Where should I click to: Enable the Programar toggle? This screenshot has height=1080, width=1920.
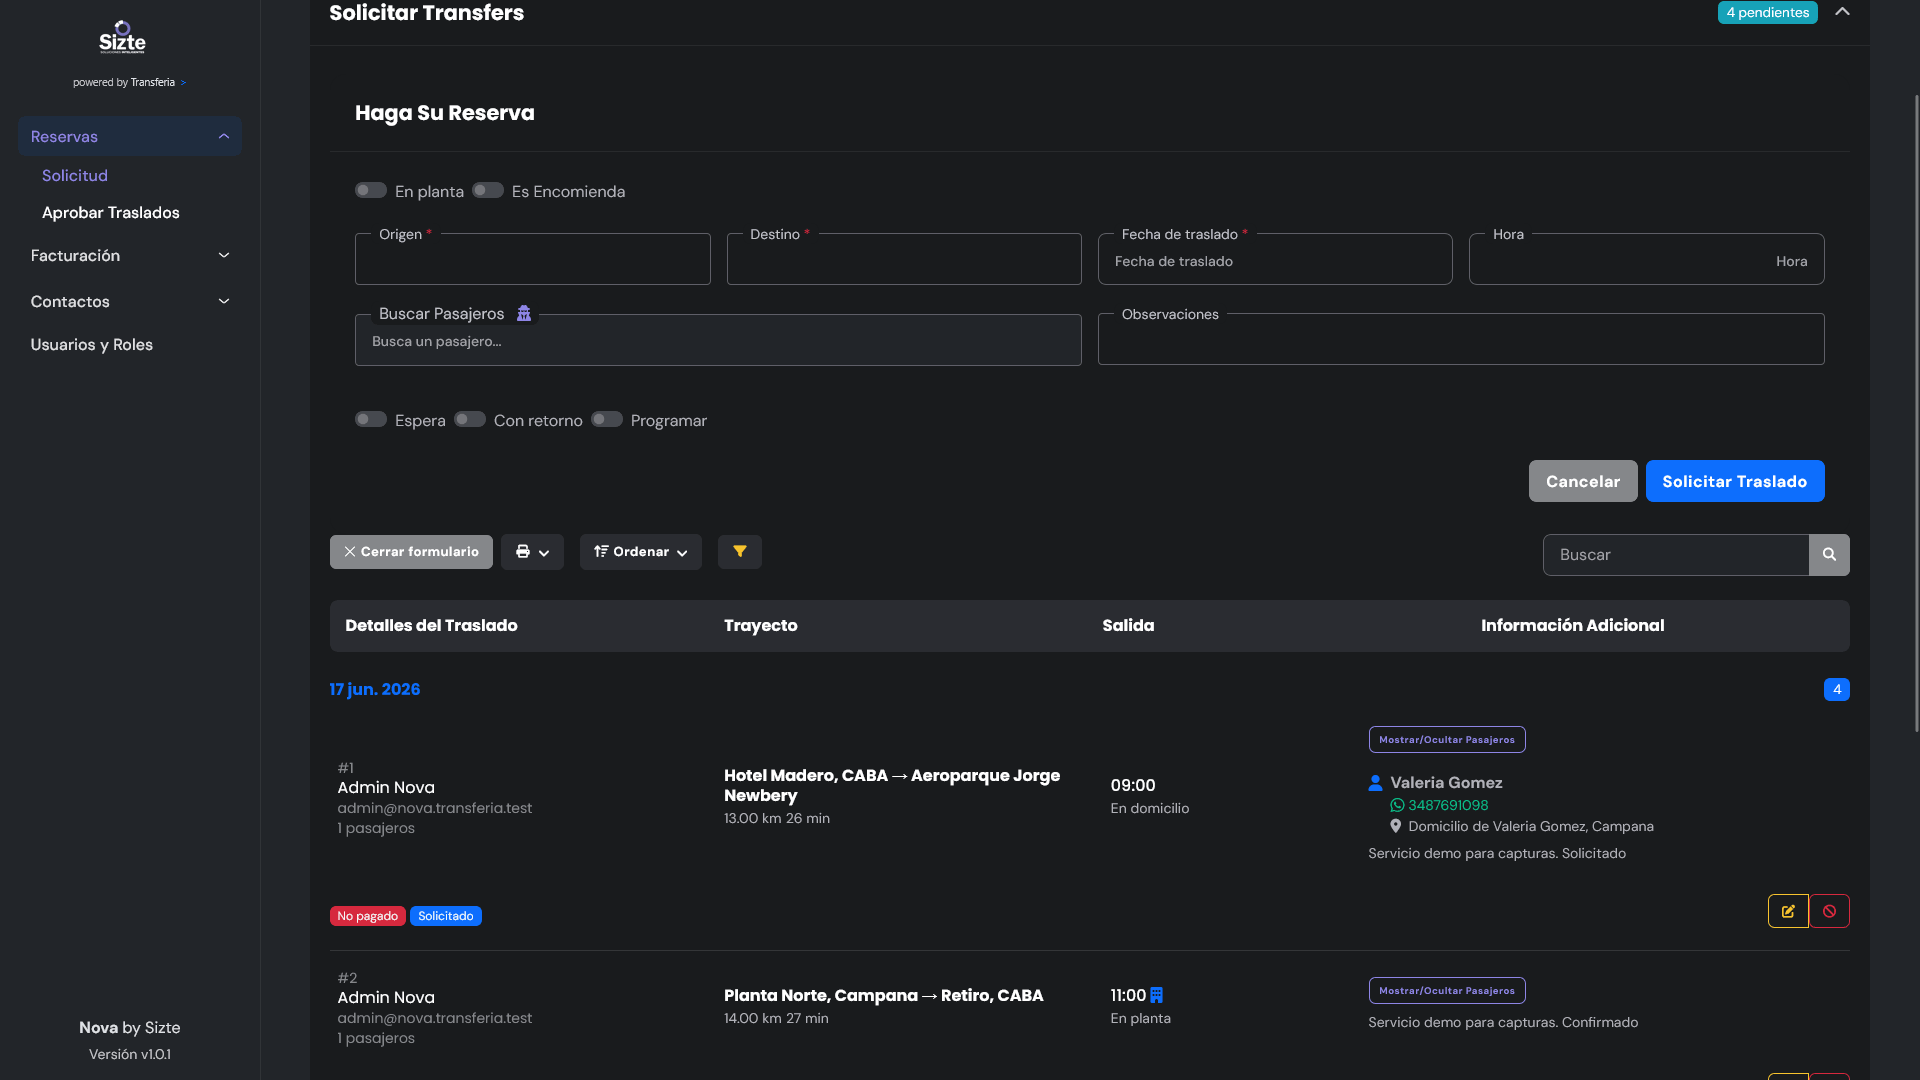pos(607,419)
